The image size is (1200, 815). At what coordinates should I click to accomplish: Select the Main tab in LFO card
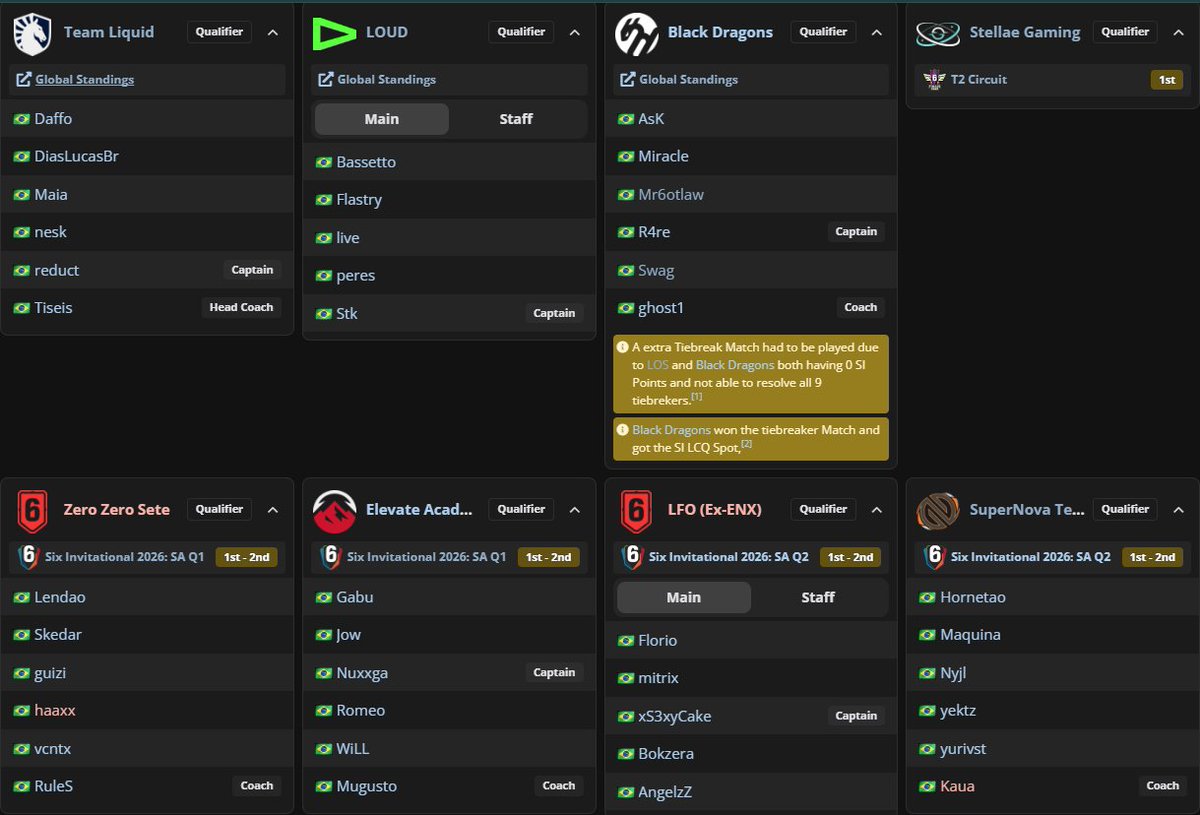pyautogui.click(x=684, y=597)
